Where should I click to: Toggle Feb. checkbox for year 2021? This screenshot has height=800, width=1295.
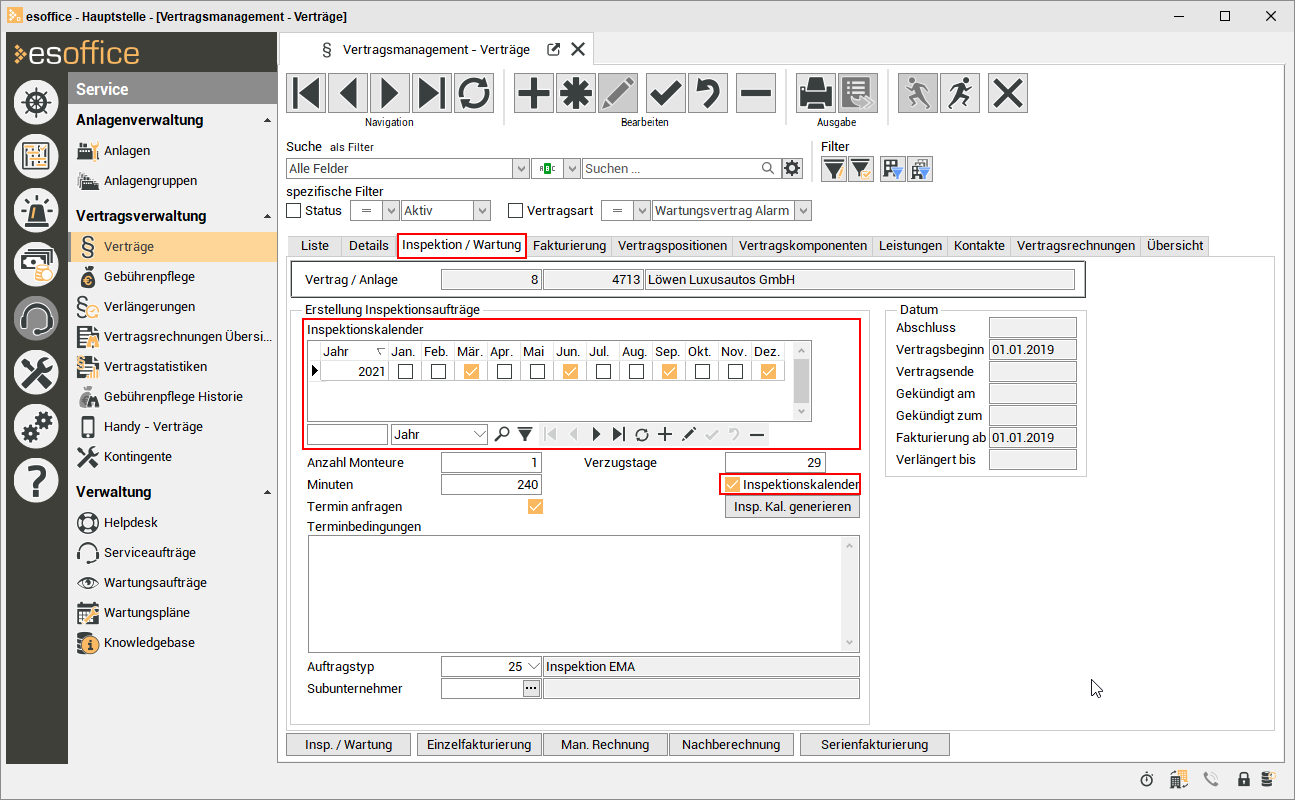click(438, 371)
